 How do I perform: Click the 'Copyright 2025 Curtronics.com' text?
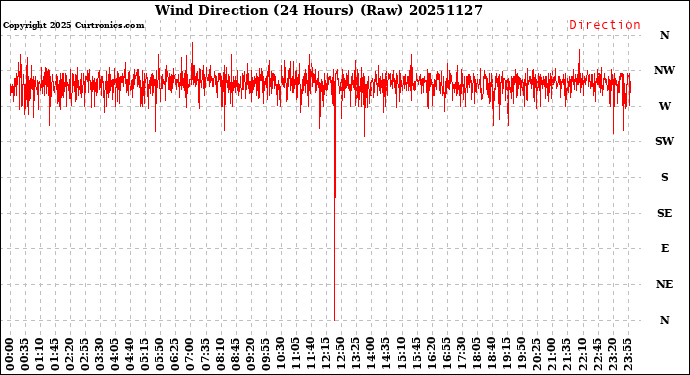[x=73, y=26]
